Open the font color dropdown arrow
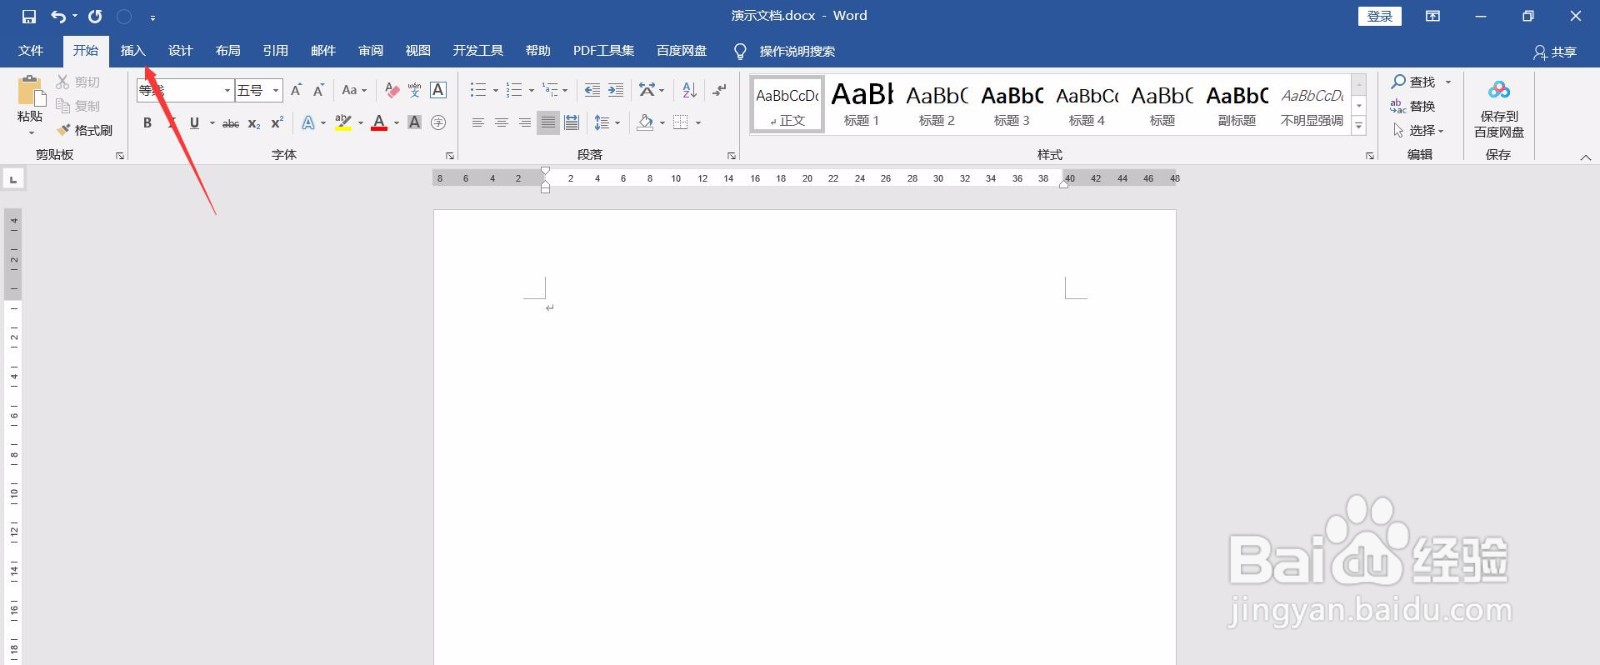1600x665 pixels. (396, 123)
